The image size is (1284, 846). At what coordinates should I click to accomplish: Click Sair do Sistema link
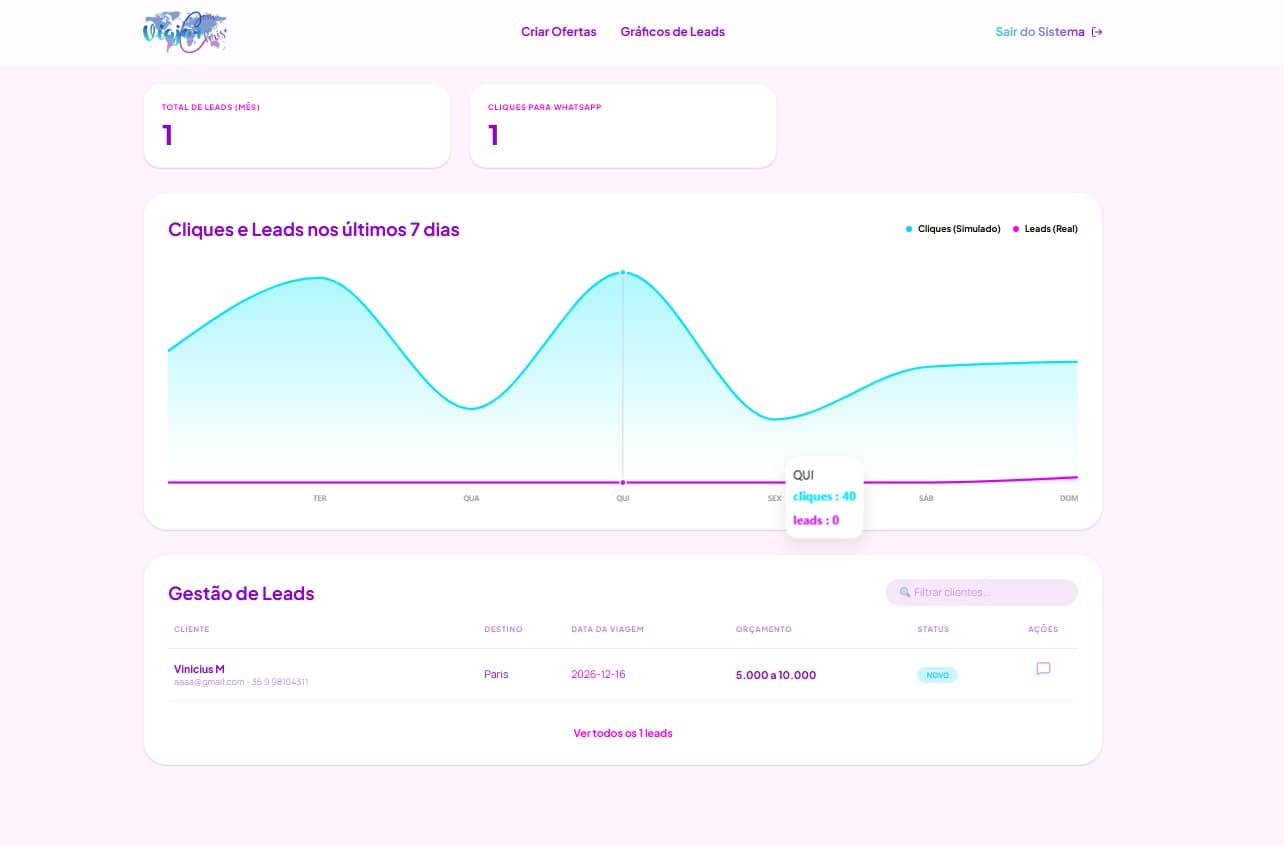pyautogui.click(x=1038, y=31)
